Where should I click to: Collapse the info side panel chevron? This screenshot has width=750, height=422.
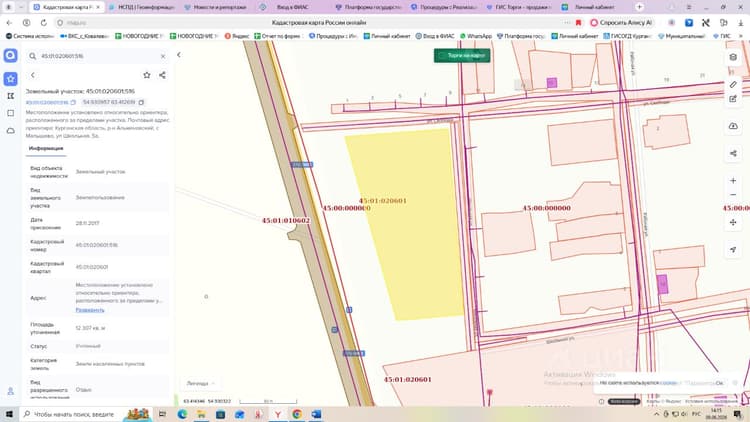[x=179, y=55]
